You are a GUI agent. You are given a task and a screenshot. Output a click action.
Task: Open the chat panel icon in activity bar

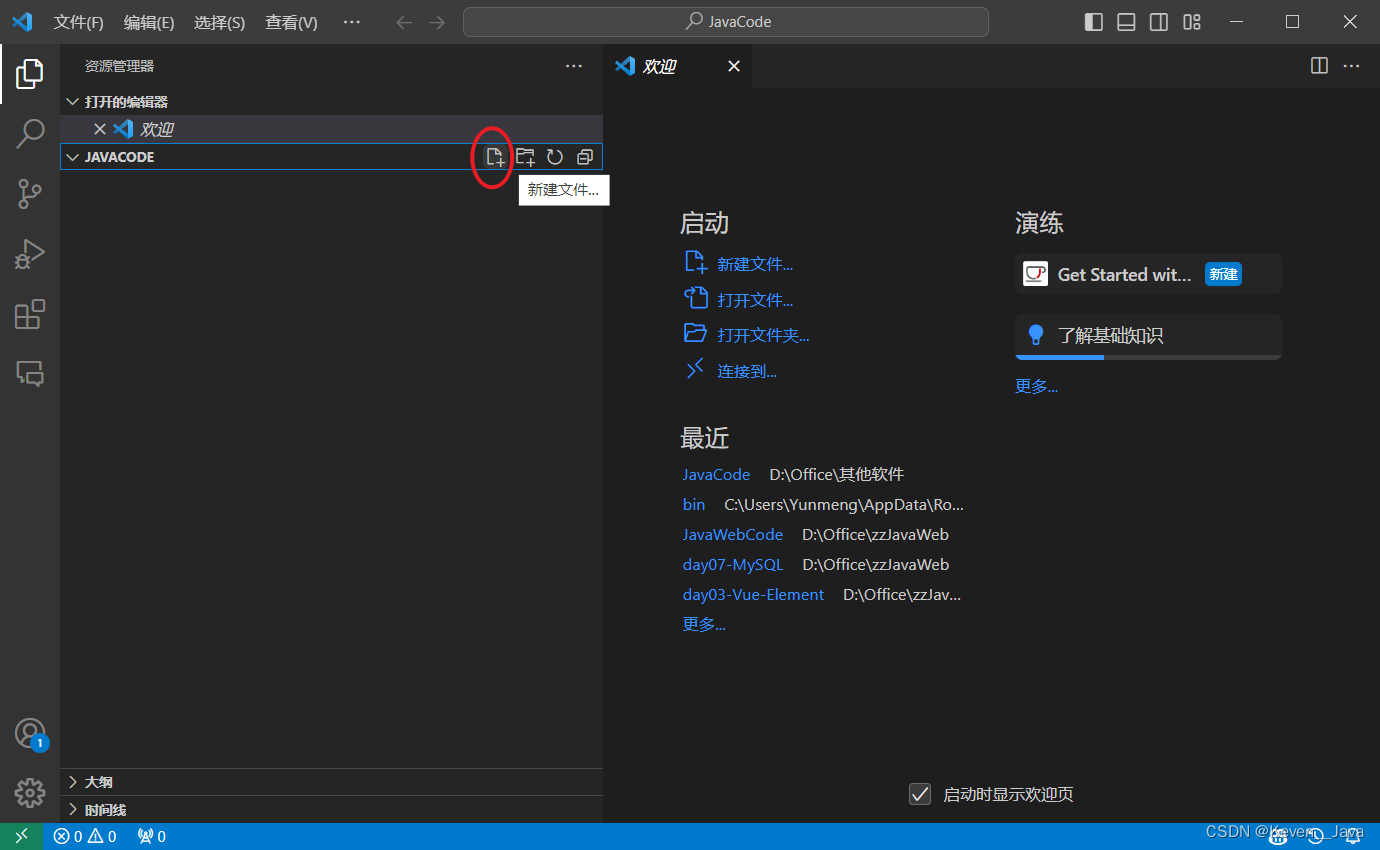[x=30, y=374]
